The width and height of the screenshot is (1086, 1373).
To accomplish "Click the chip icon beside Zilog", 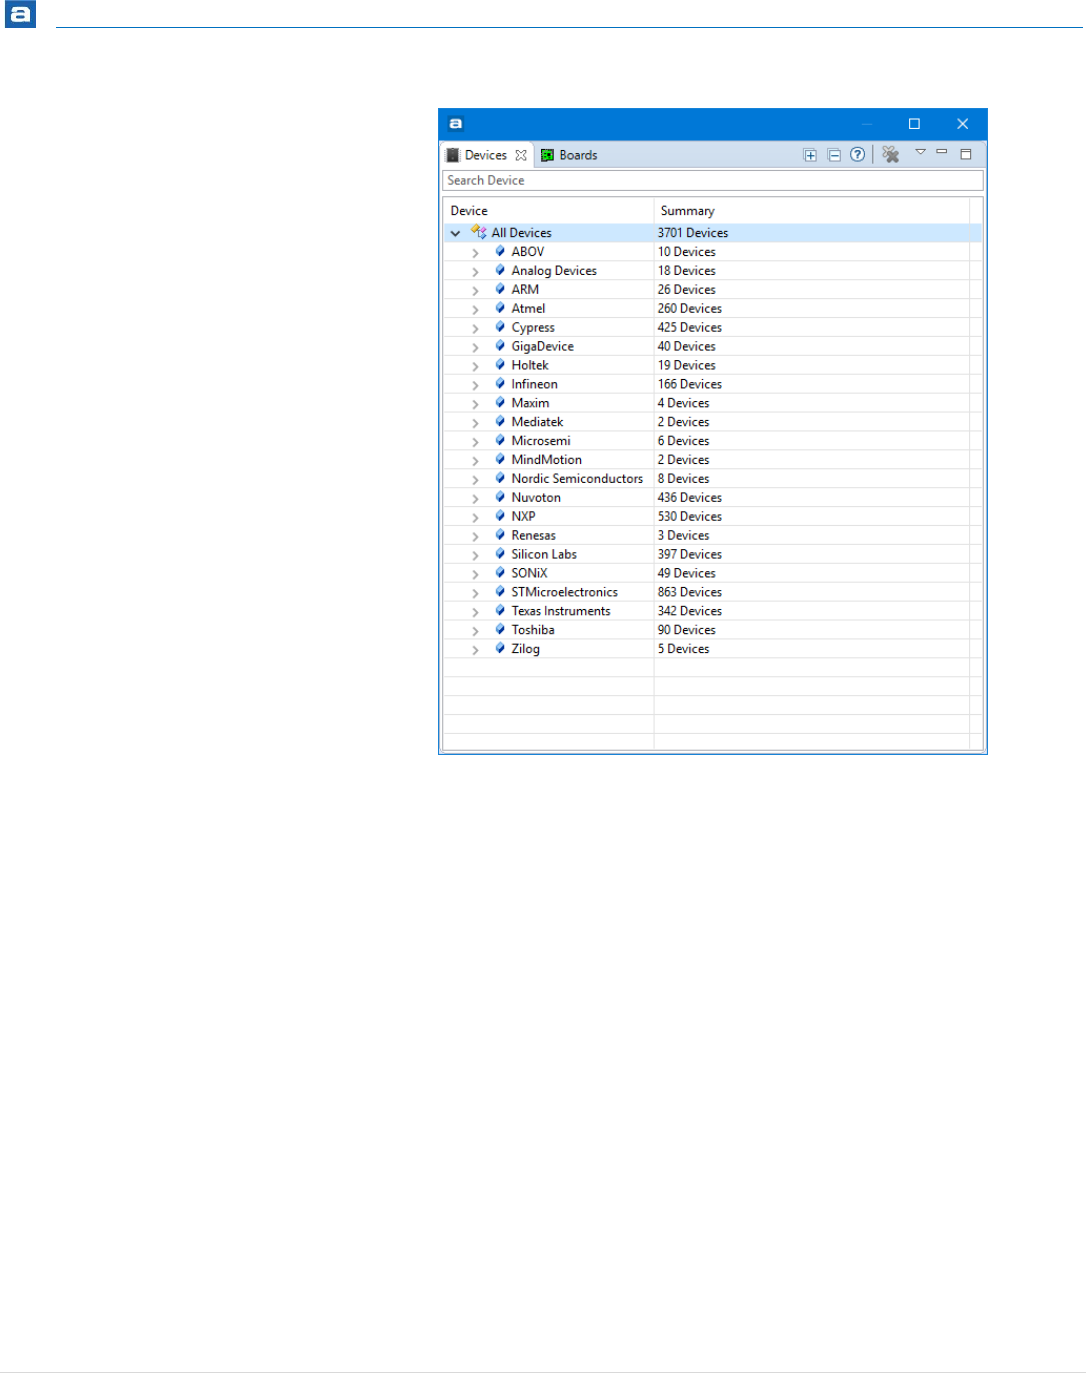I will pyautogui.click(x=500, y=649).
